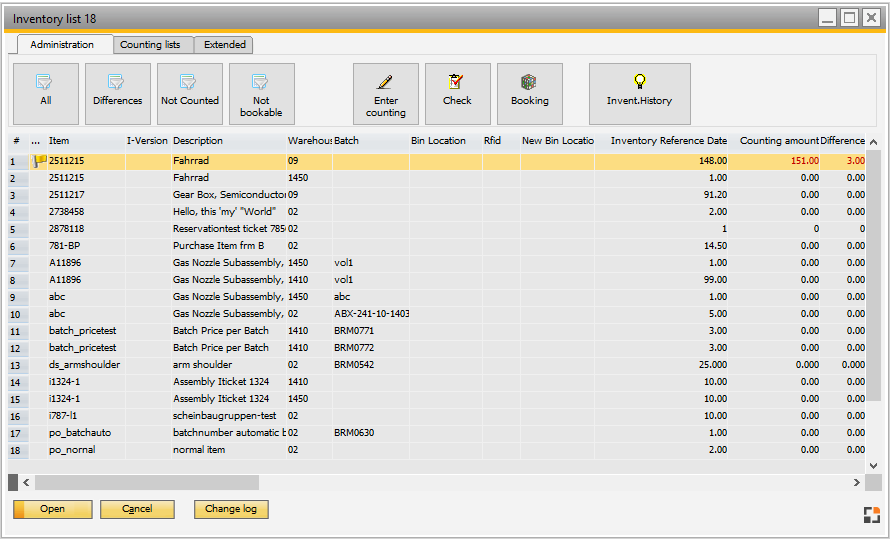The height and width of the screenshot is (541, 892).
Task: Click bottom-right layout settings icon
Action: click(x=872, y=514)
